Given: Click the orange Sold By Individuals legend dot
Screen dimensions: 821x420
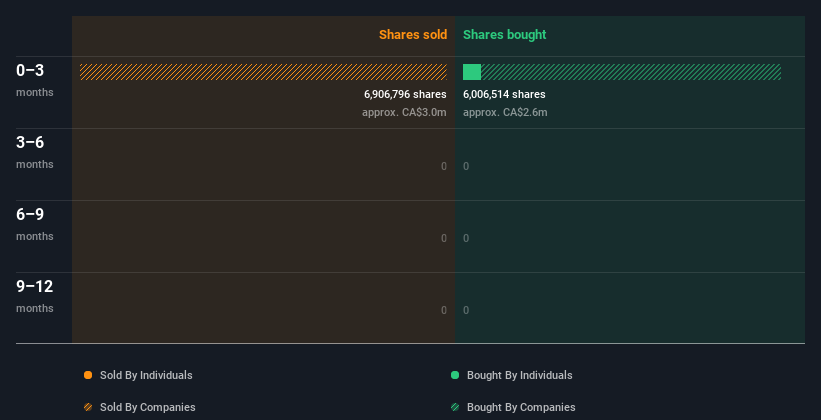Looking at the screenshot, I should [88, 375].
